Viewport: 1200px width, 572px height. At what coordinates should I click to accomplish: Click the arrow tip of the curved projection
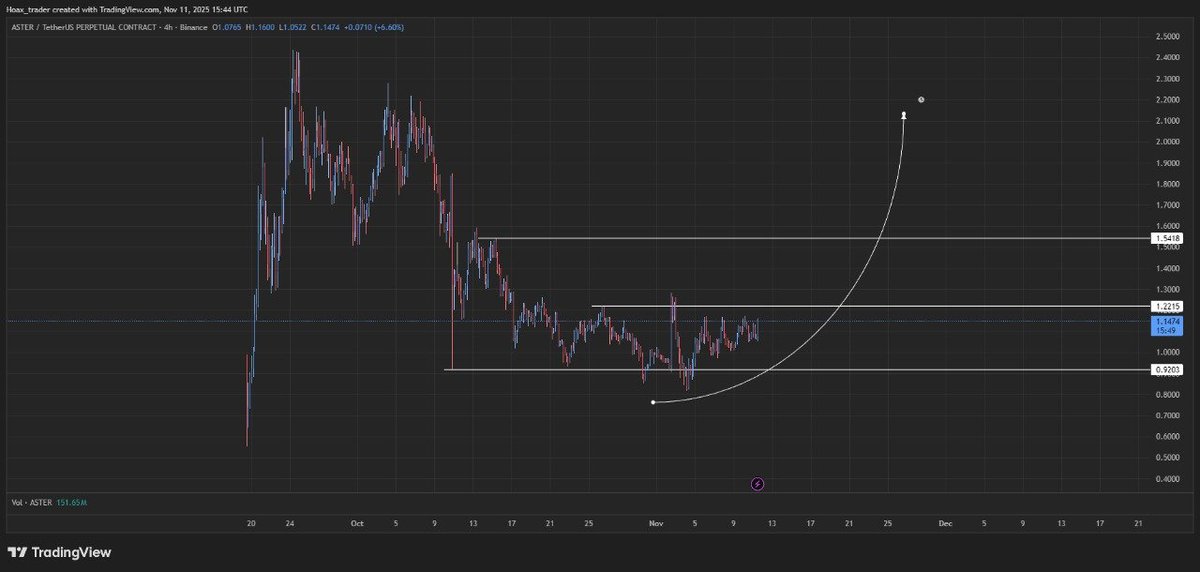(x=904, y=115)
